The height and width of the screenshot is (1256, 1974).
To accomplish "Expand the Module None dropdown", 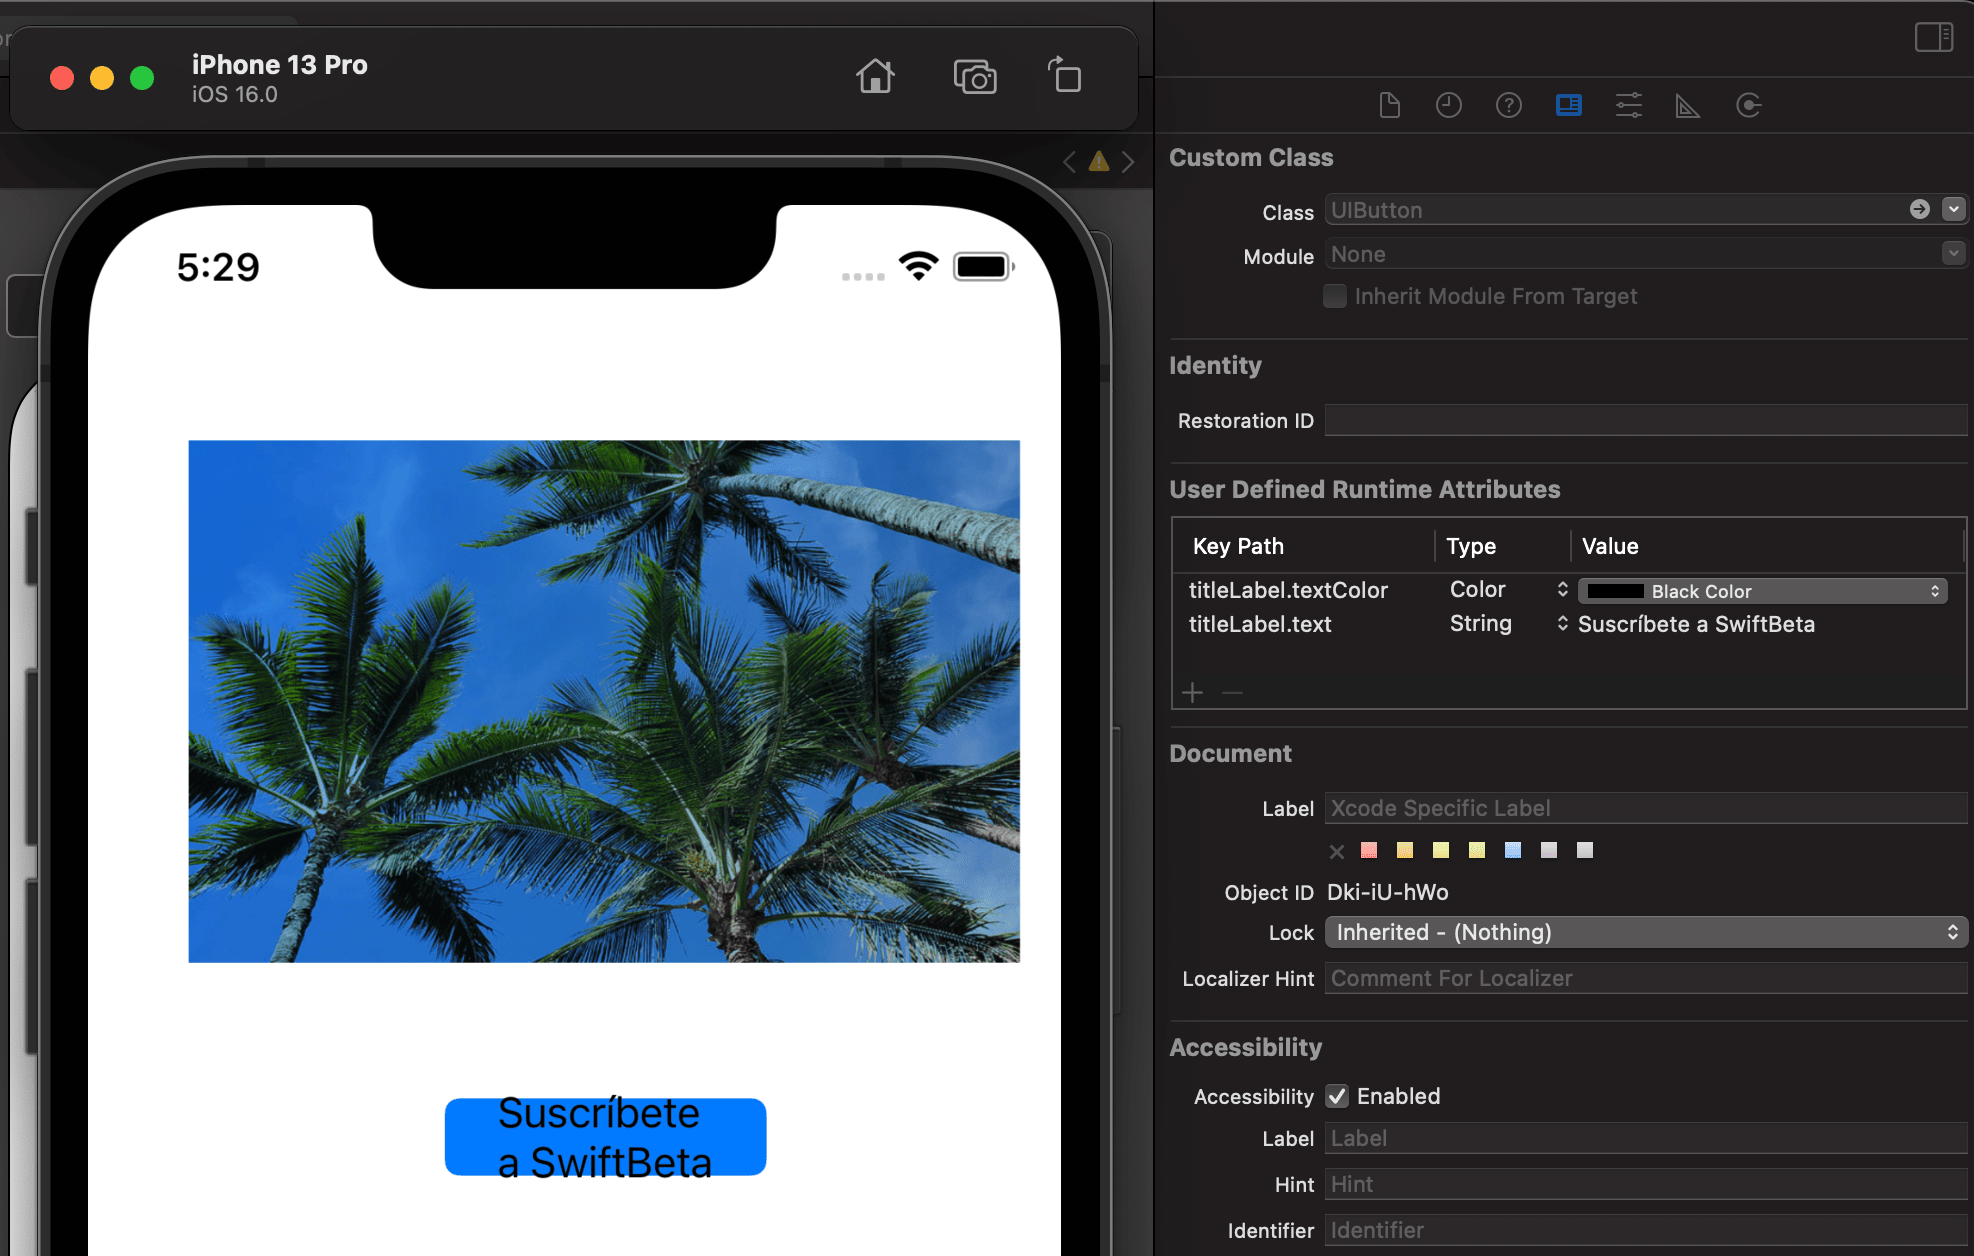I will tap(1952, 253).
